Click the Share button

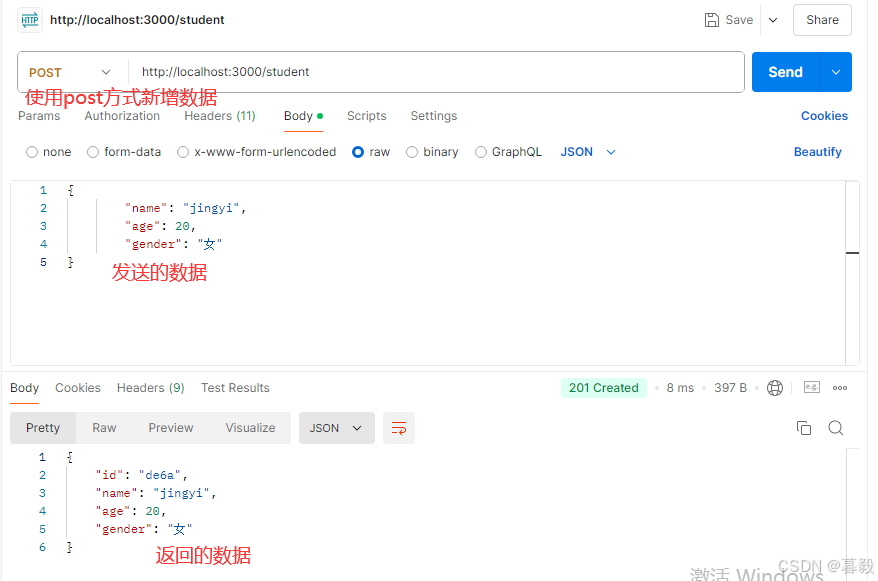[822, 20]
